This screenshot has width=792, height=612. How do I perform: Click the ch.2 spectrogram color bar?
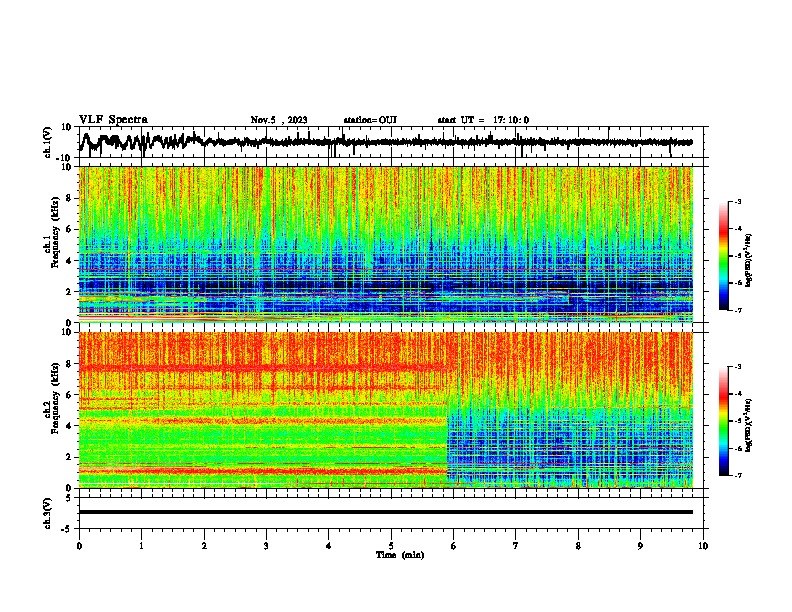pyautogui.click(x=724, y=421)
